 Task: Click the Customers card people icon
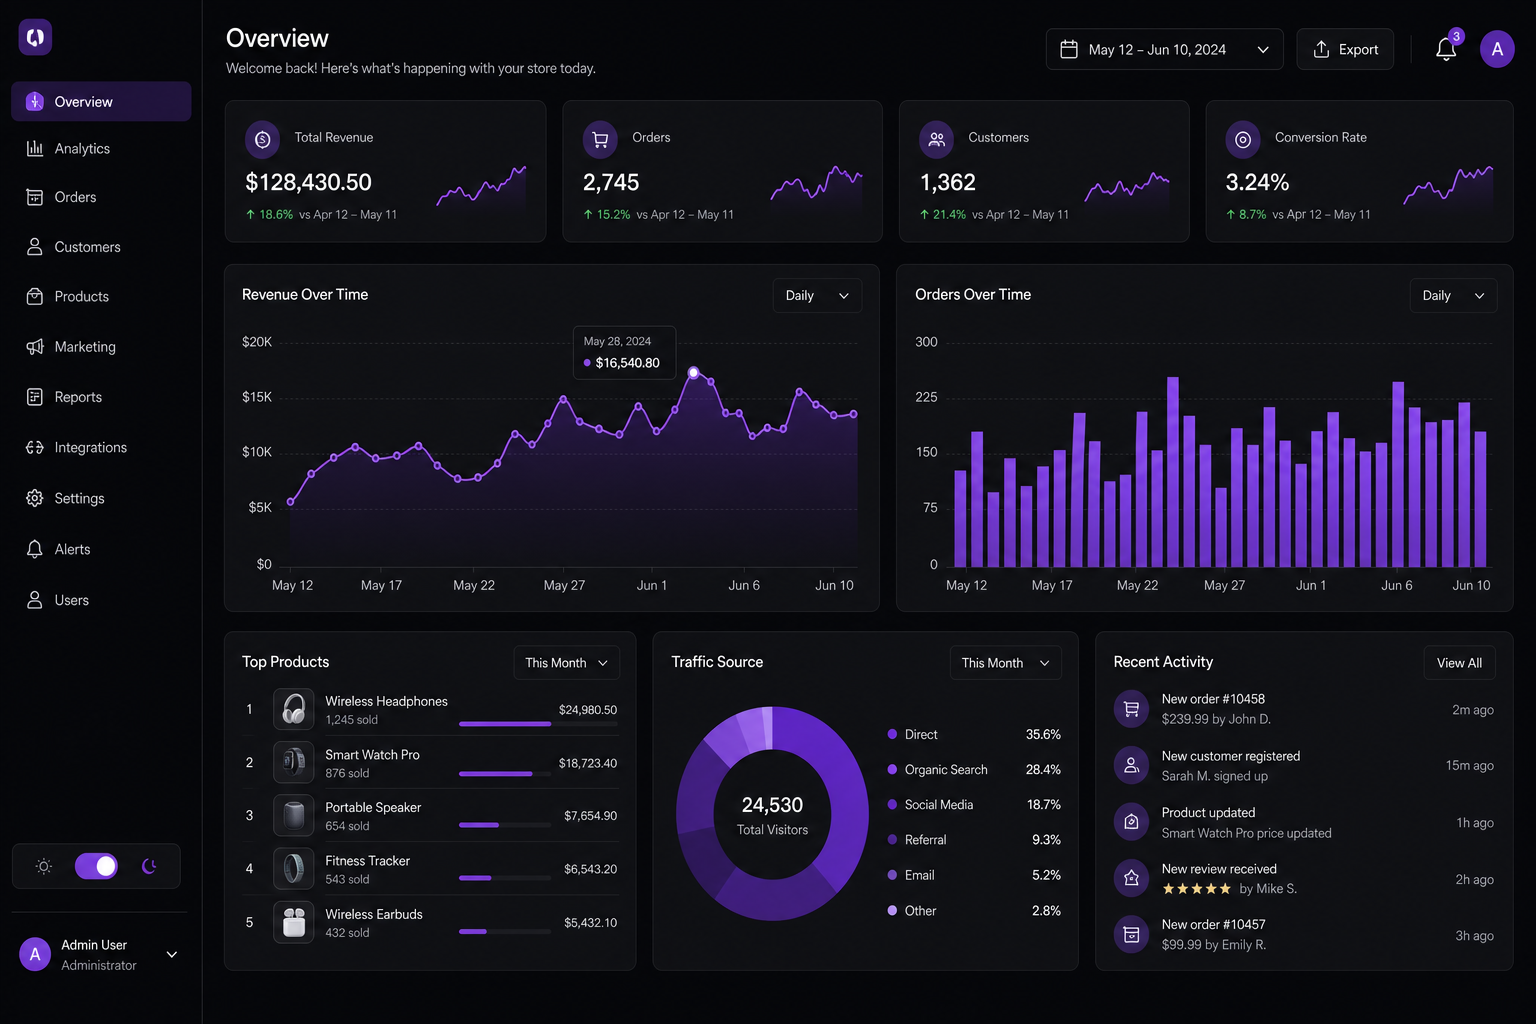(936, 140)
